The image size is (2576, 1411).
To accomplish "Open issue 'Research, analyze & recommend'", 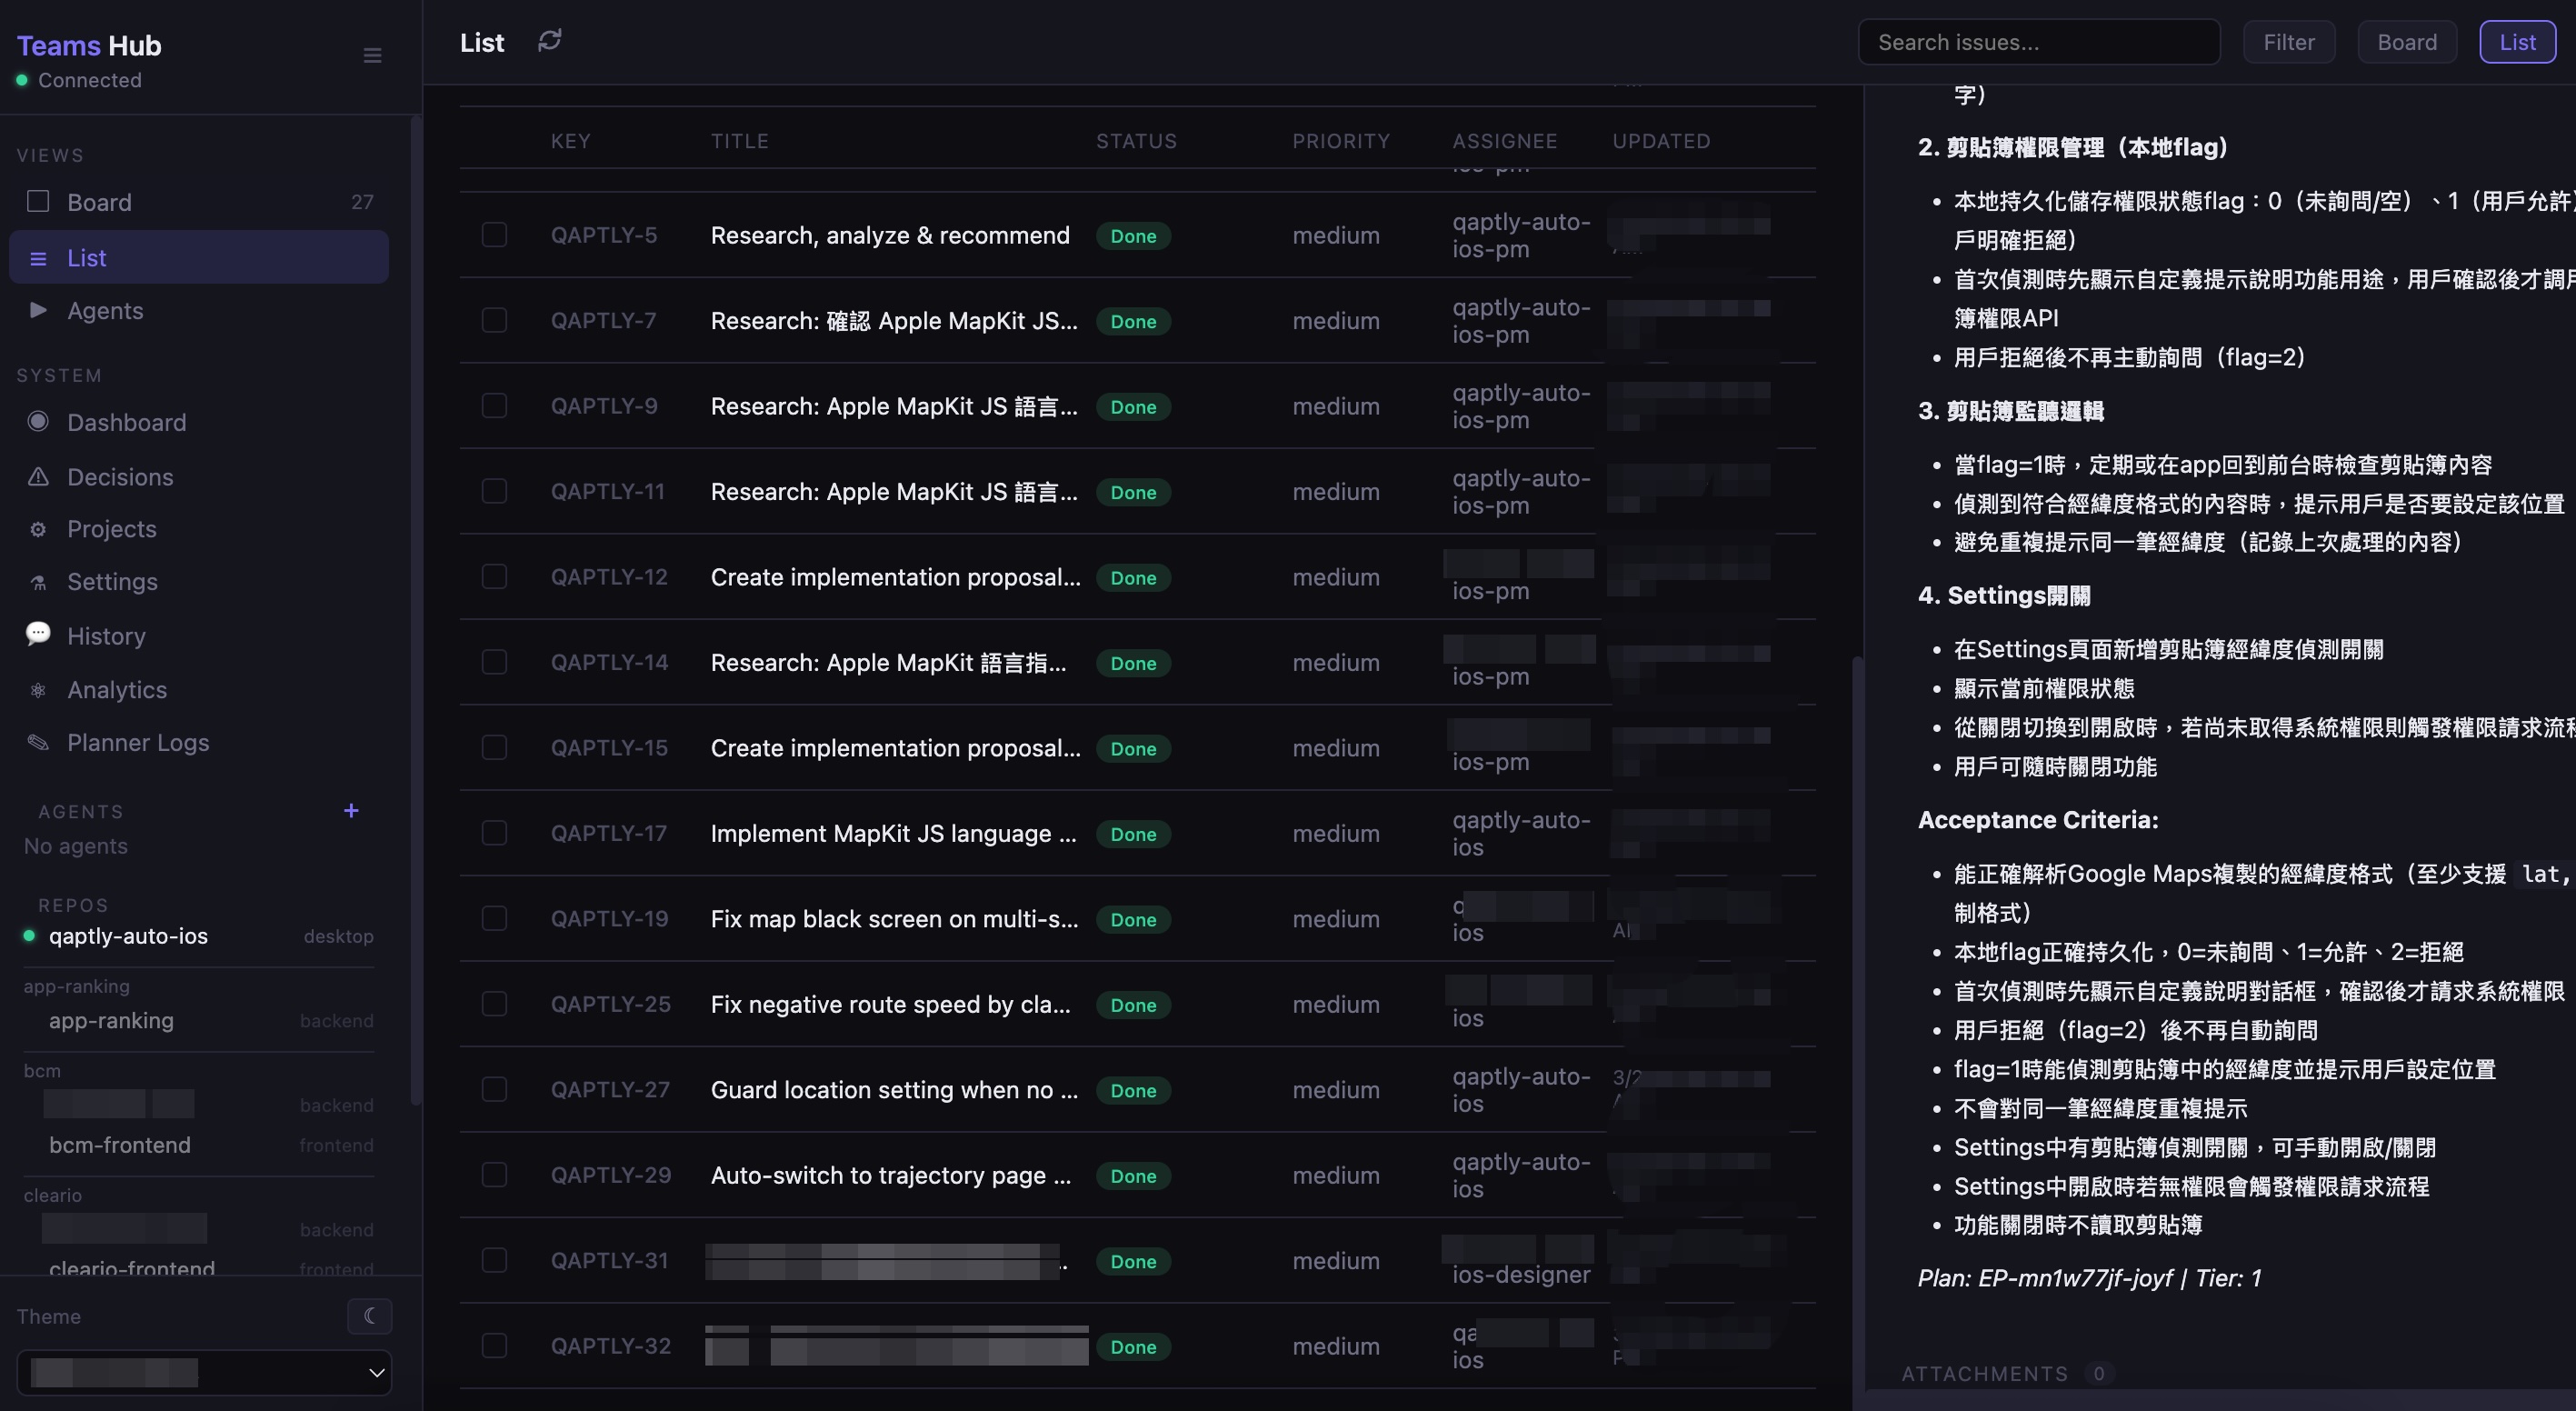I will [x=890, y=235].
